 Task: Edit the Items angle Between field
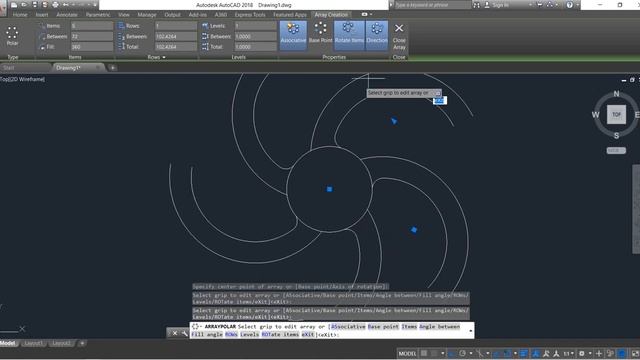92,36
